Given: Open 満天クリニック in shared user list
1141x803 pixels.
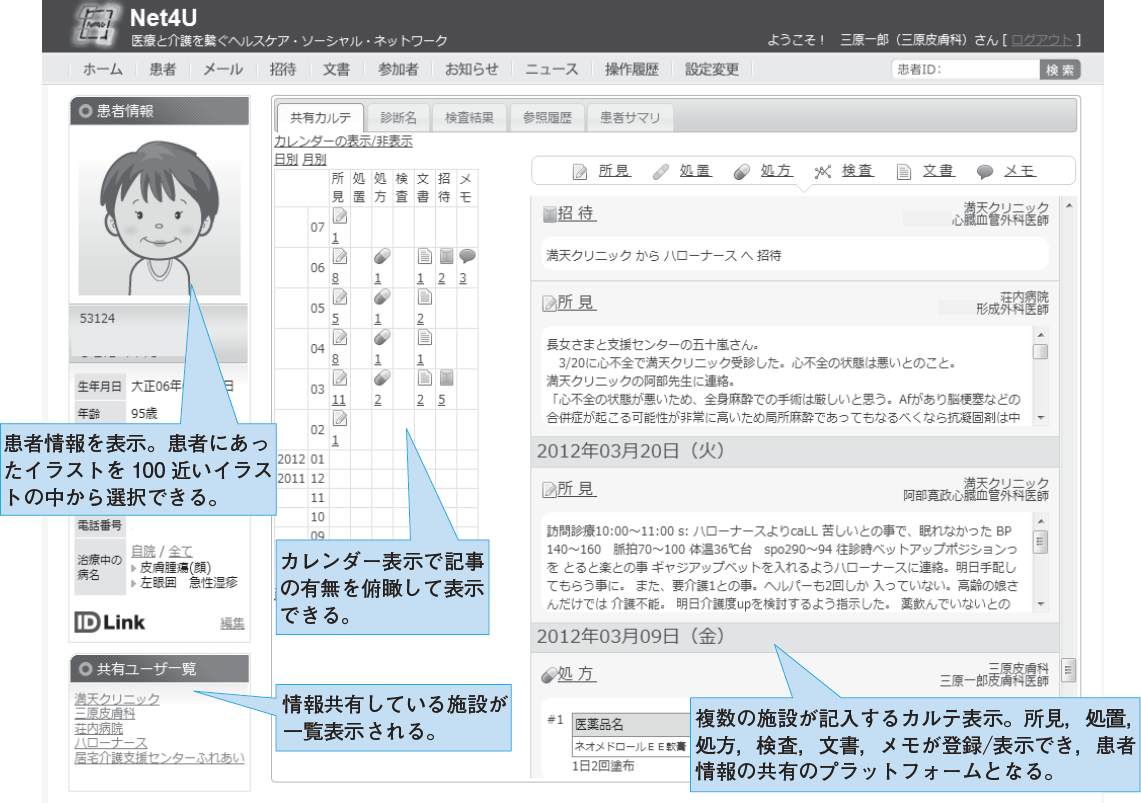Looking at the screenshot, I should point(116,698).
